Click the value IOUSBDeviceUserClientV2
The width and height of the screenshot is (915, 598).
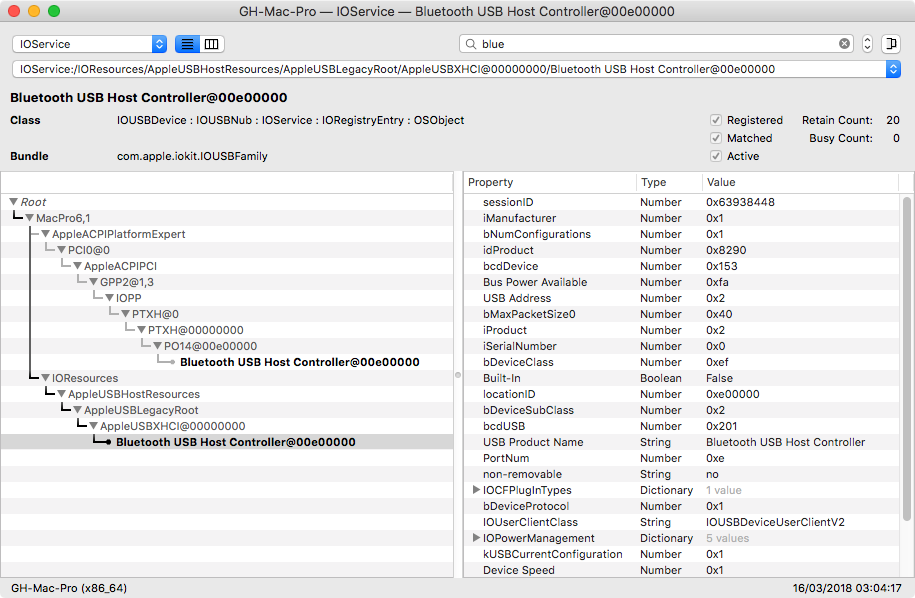tap(775, 522)
